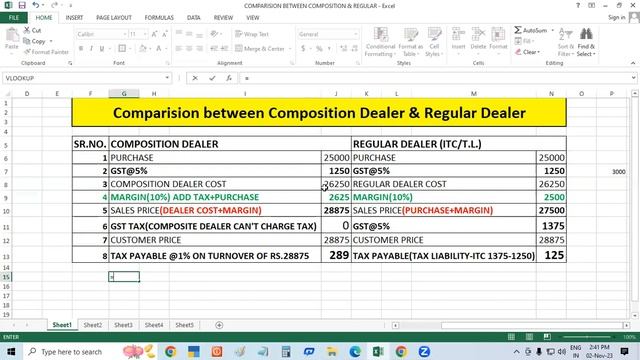Screen dimensions: 640x360
Task: Click the Copy command
Action: tap(35, 41)
